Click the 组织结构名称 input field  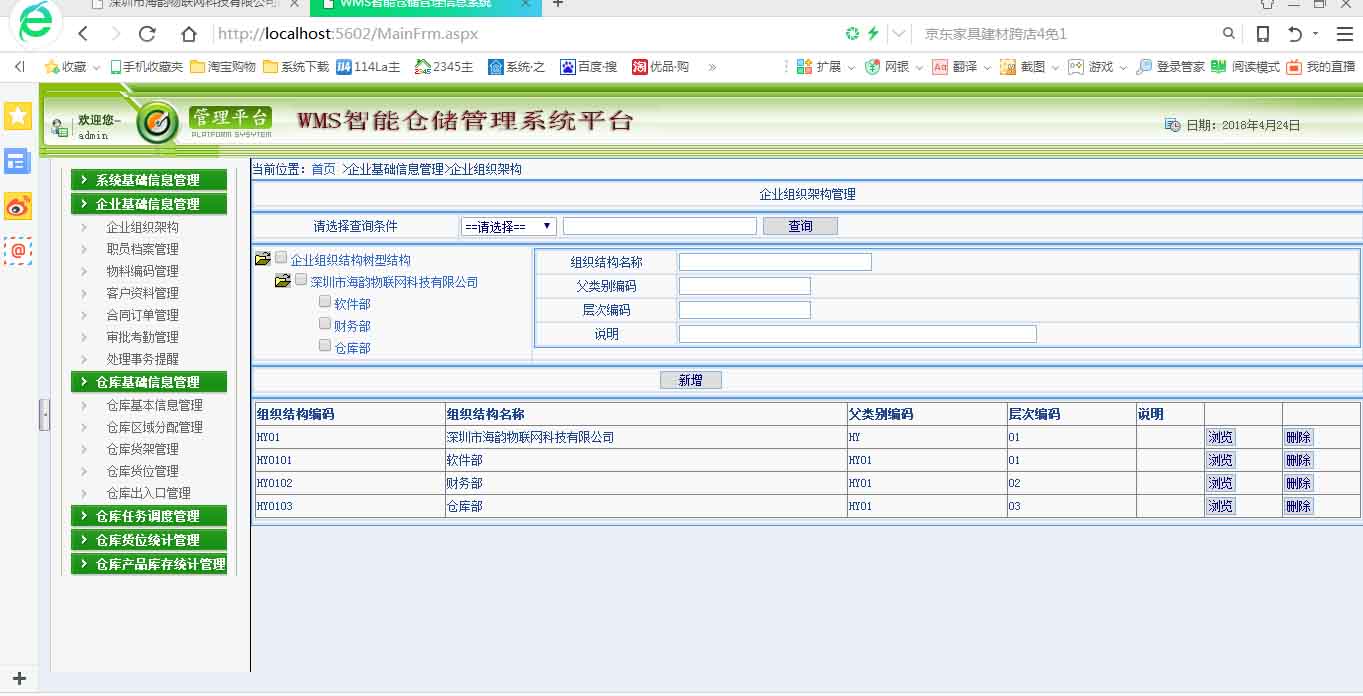pyautogui.click(x=775, y=262)
